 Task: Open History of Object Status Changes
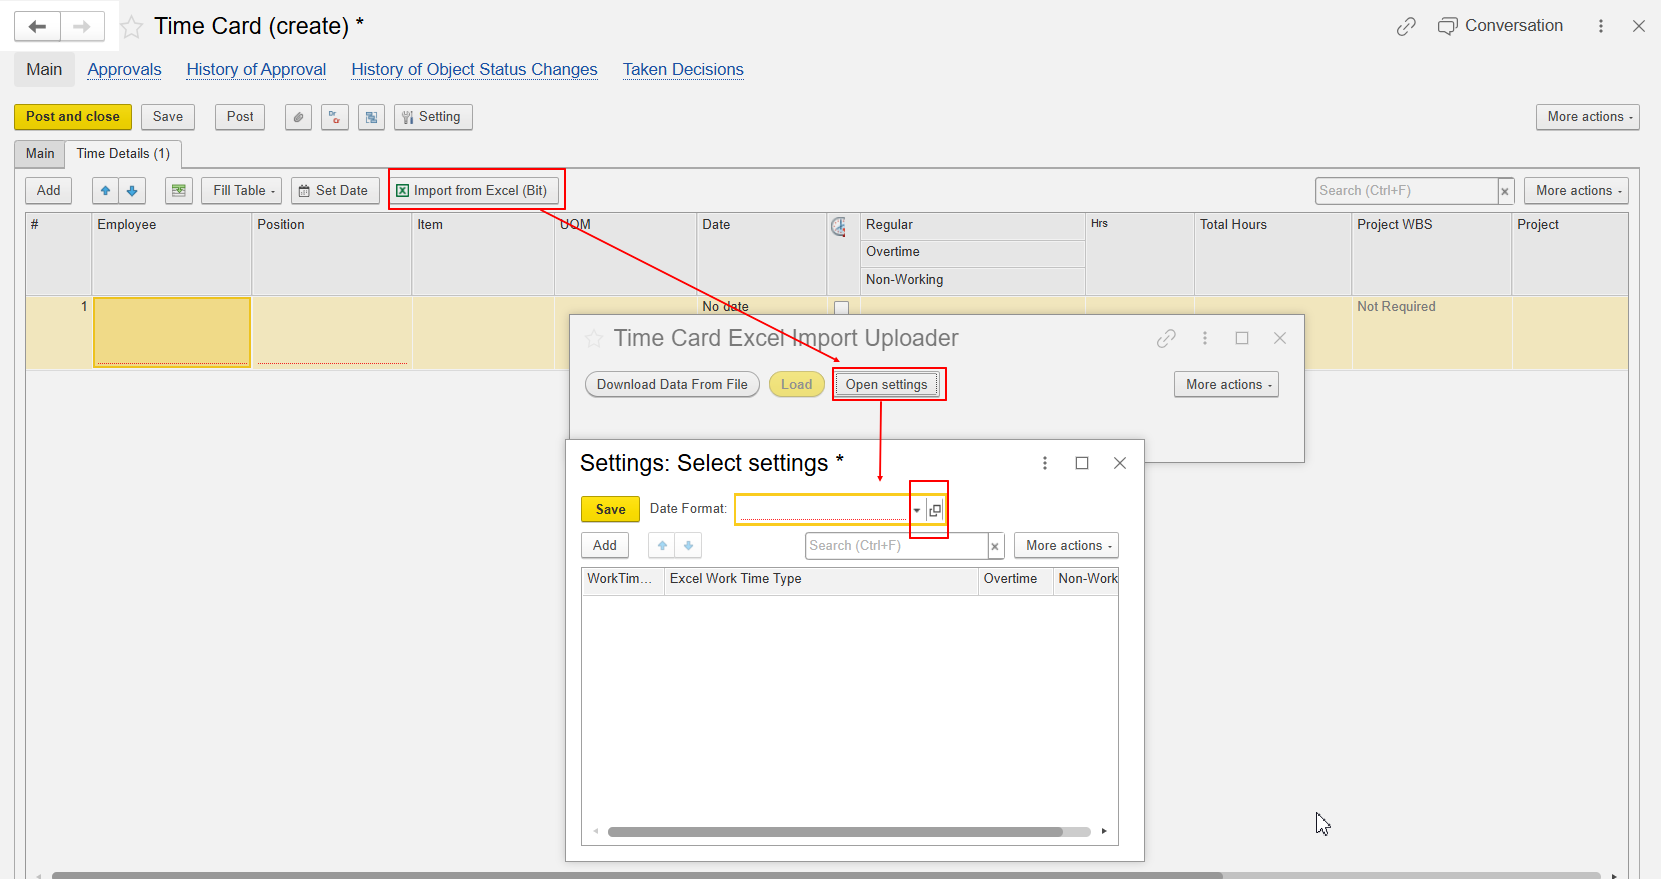(474, 70)
